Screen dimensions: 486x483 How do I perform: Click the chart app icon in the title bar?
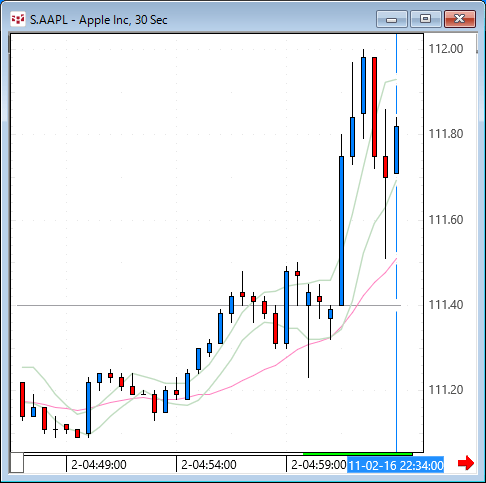point(18,19)
